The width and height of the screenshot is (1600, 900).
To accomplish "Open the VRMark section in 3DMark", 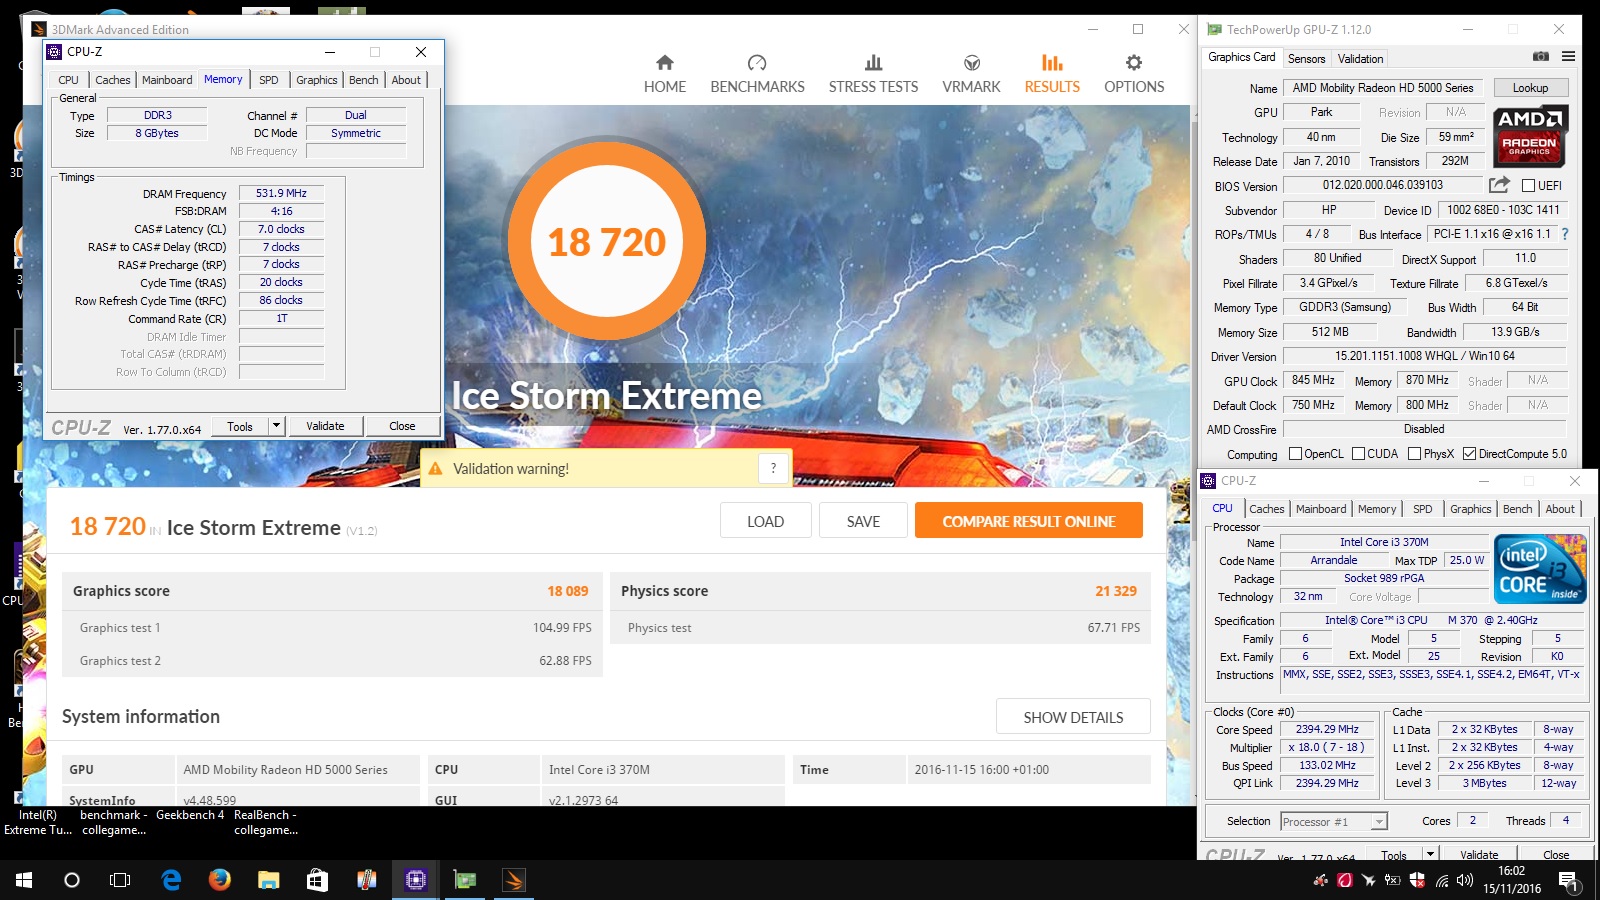I will click(x=971, y=75).
